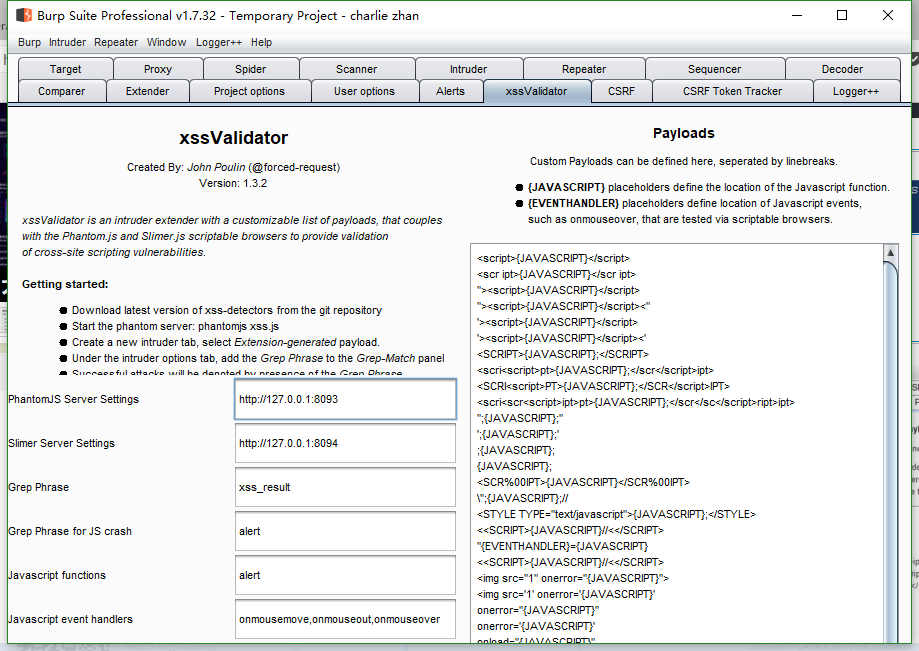Click the 'Start the phantom server' instruction

pyautogui.click(x=175, y=326)
